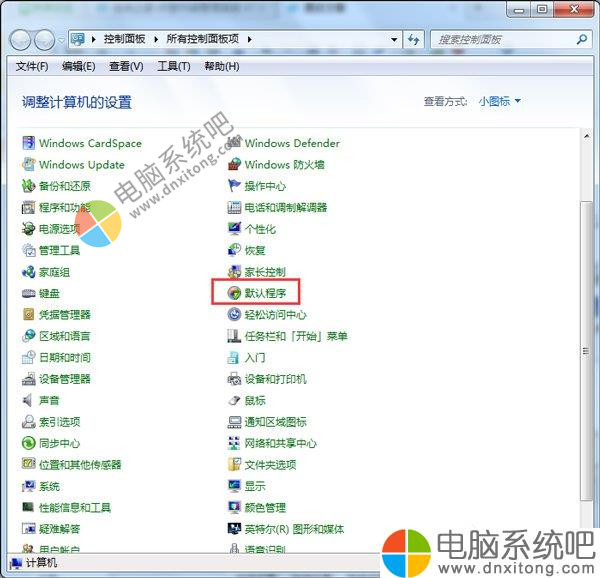Open the 电源选项 icon
600x578 pixels.
click(x=30, y=229)
